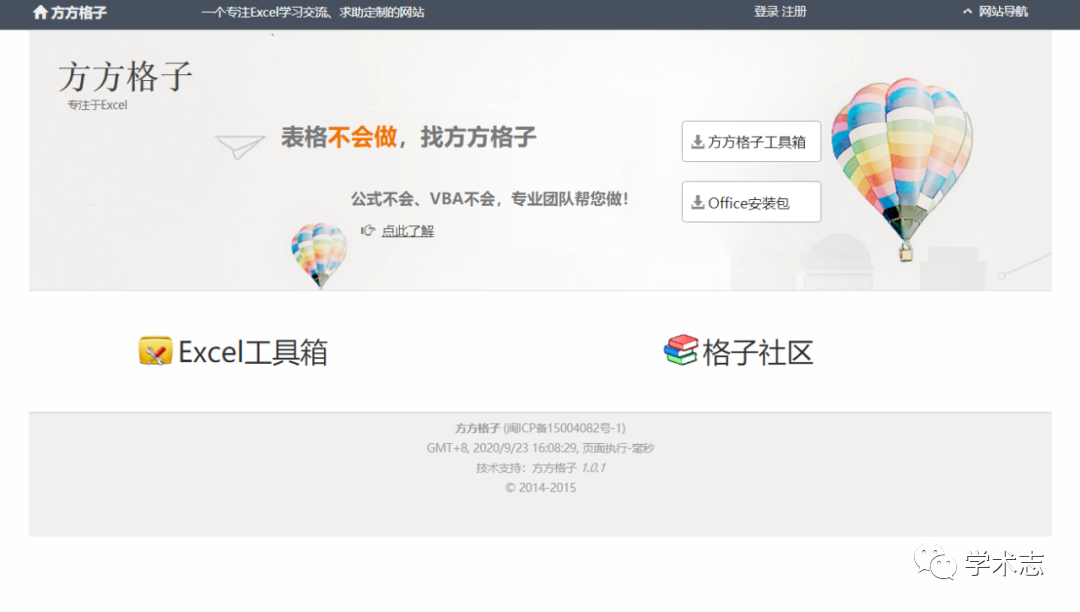
Task: Click 方方格子 brand text in top bar
Action: [79, 13]
